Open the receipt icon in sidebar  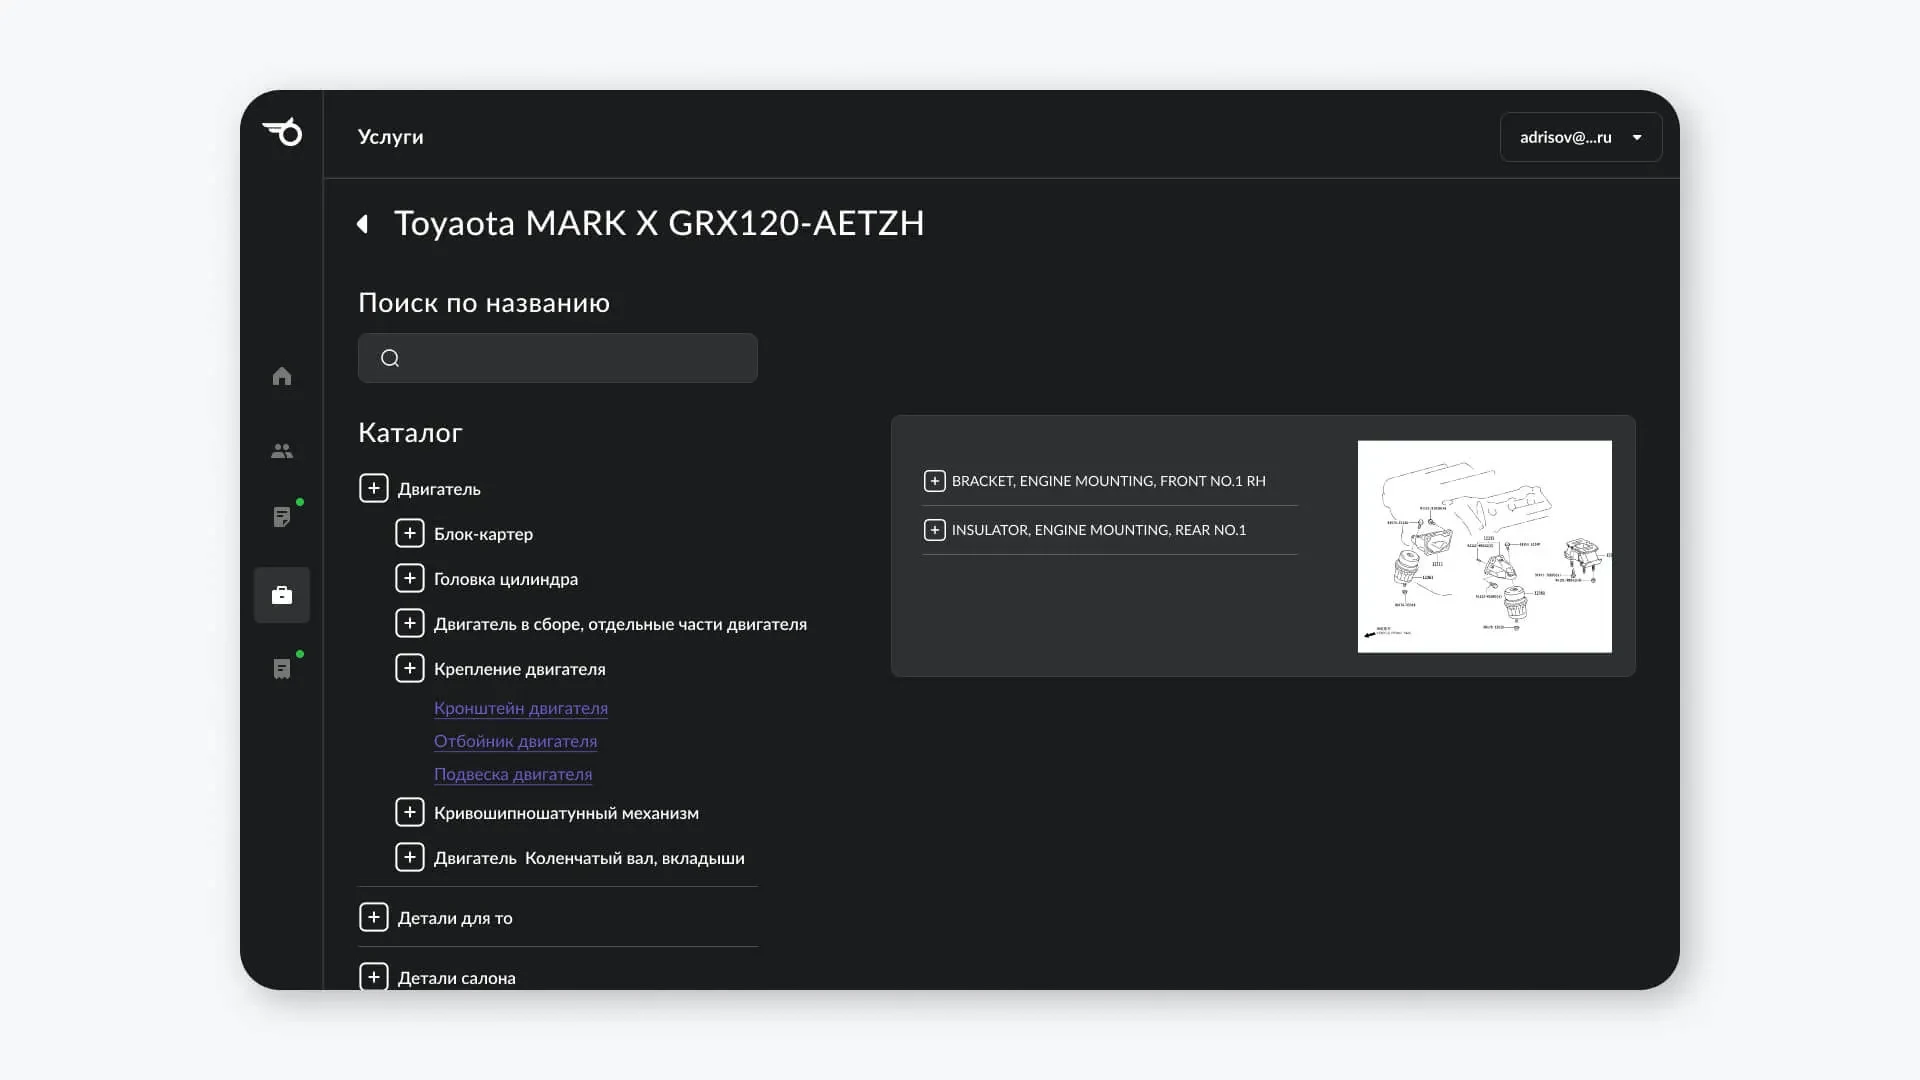tap(282, 668)
